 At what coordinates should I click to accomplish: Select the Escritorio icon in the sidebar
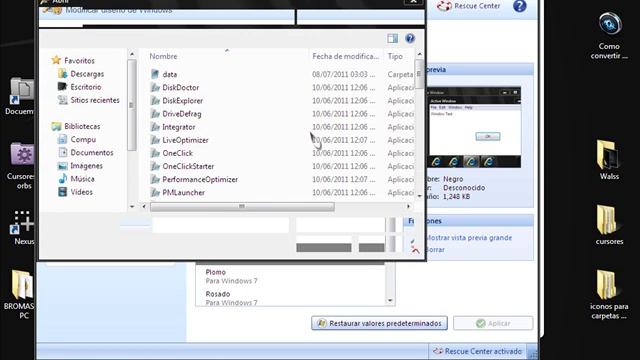[x=62, y=87]
